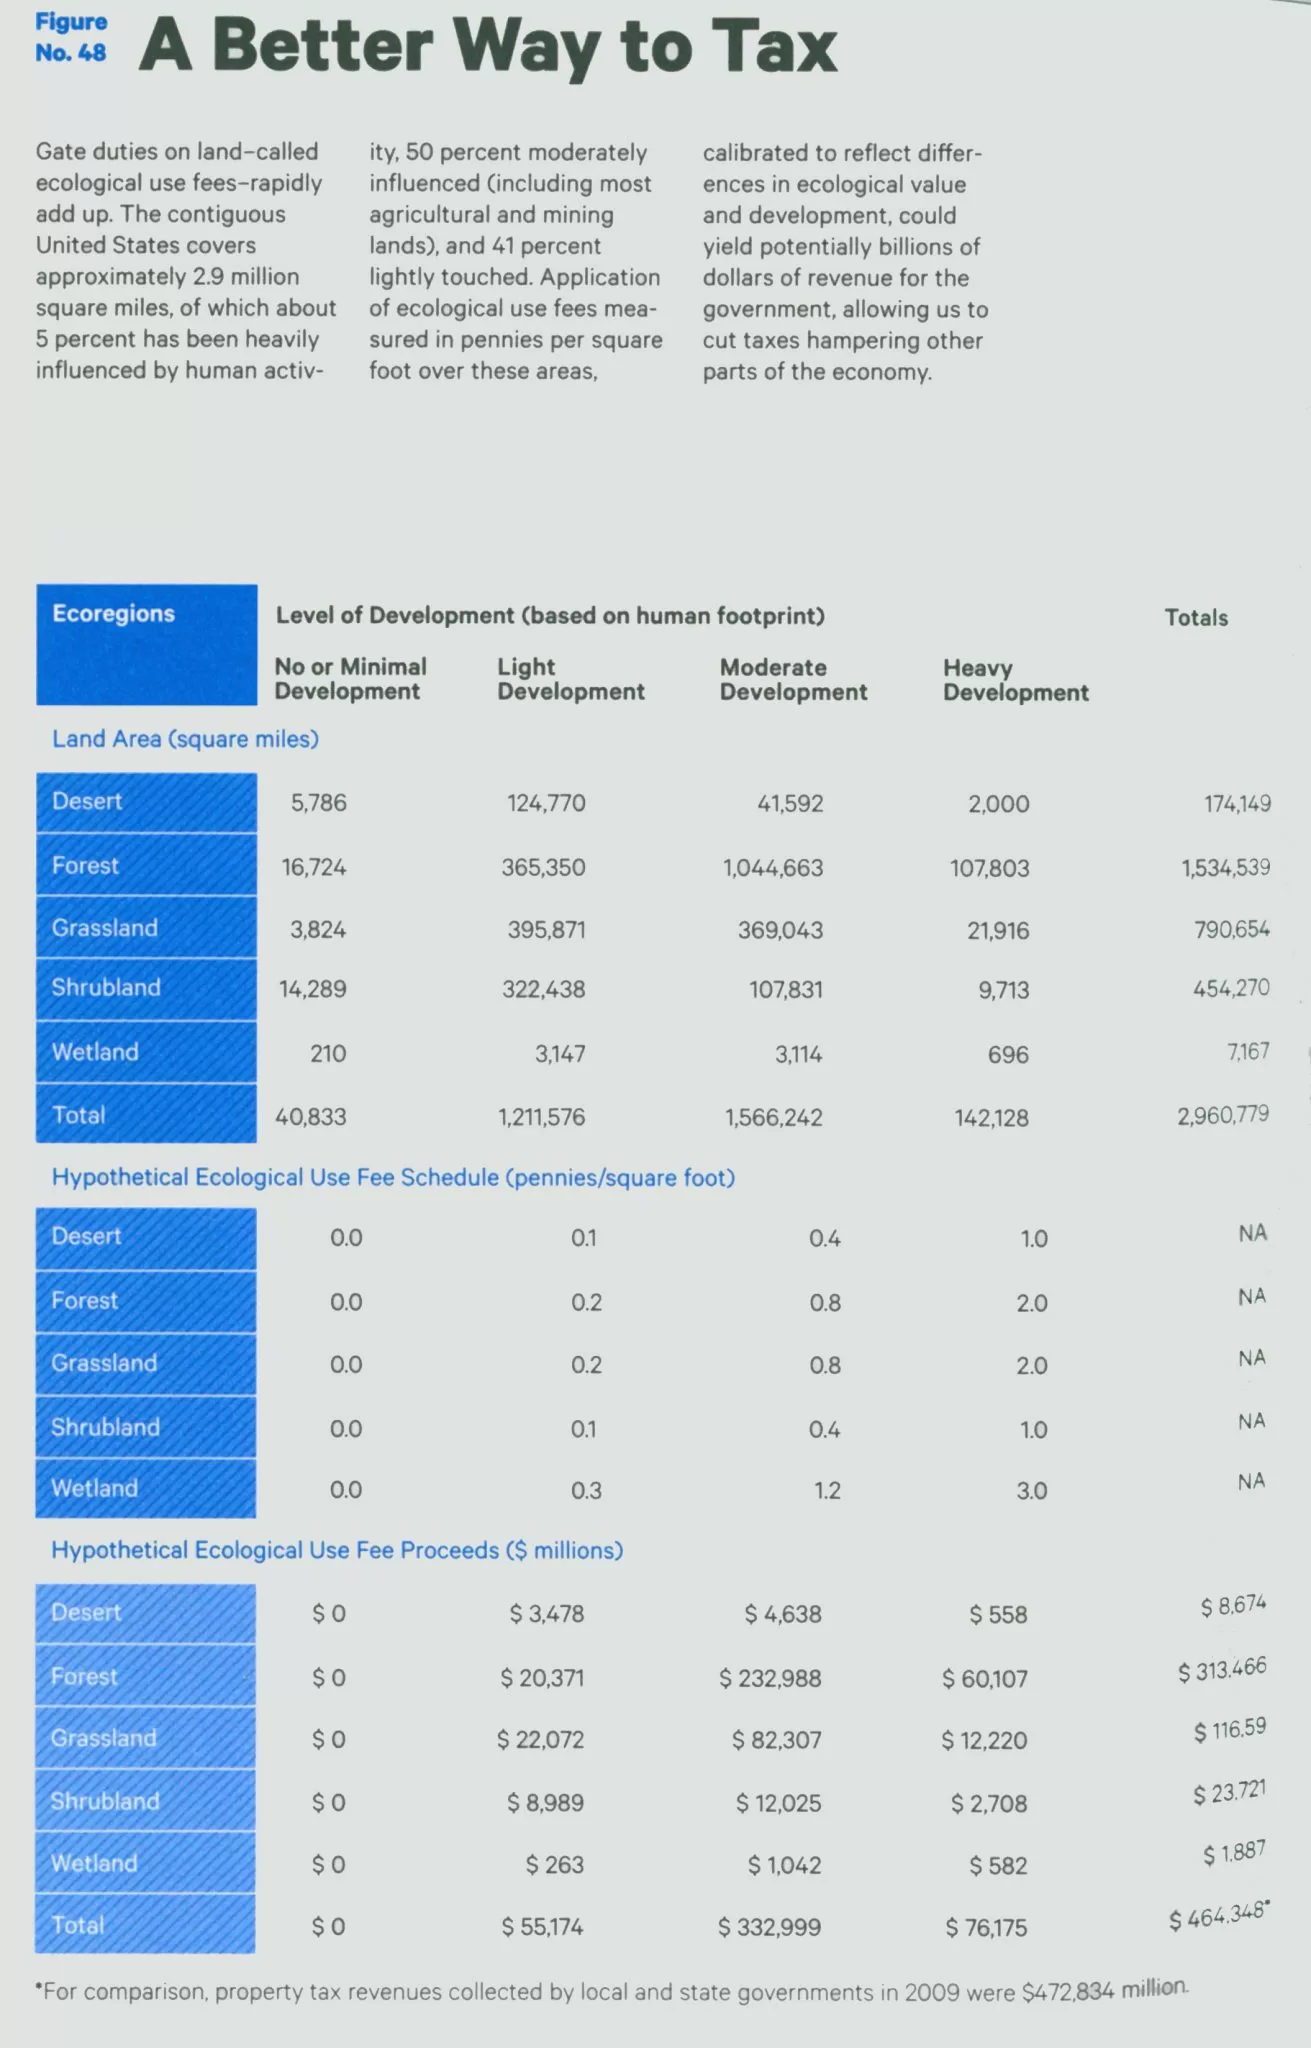Viewport: 1311px width, 2048px height.
Task: Click the 2,960,779 total land area value
Action: tap(1222, 1115)
